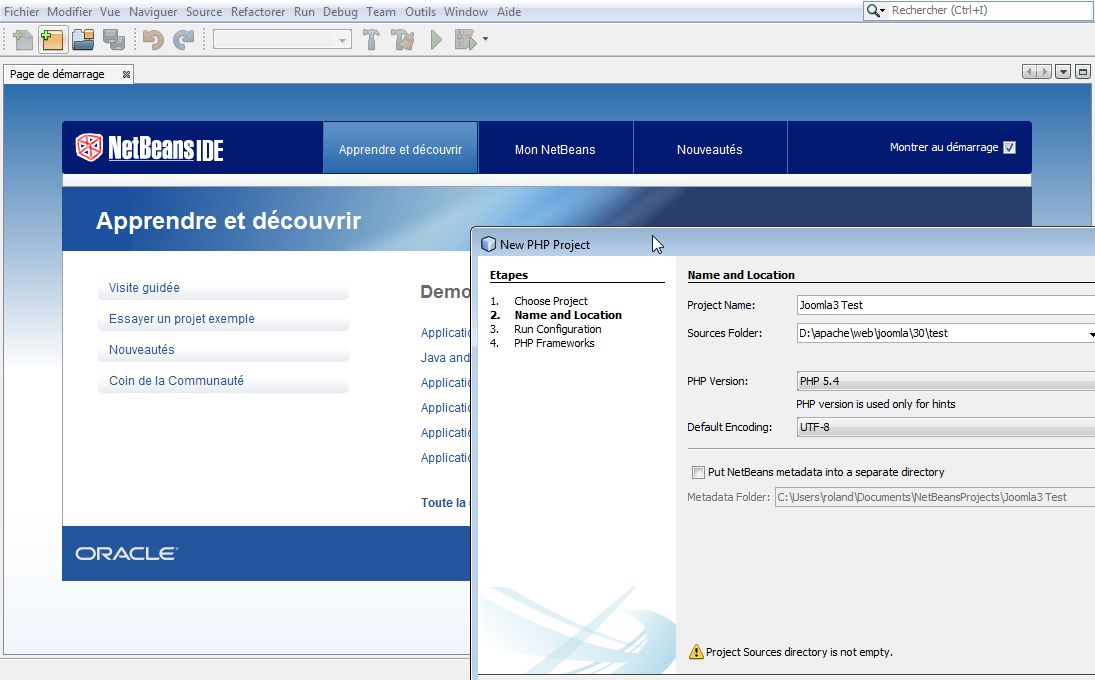Click the Save All toolbar icon

click(113, 40)
